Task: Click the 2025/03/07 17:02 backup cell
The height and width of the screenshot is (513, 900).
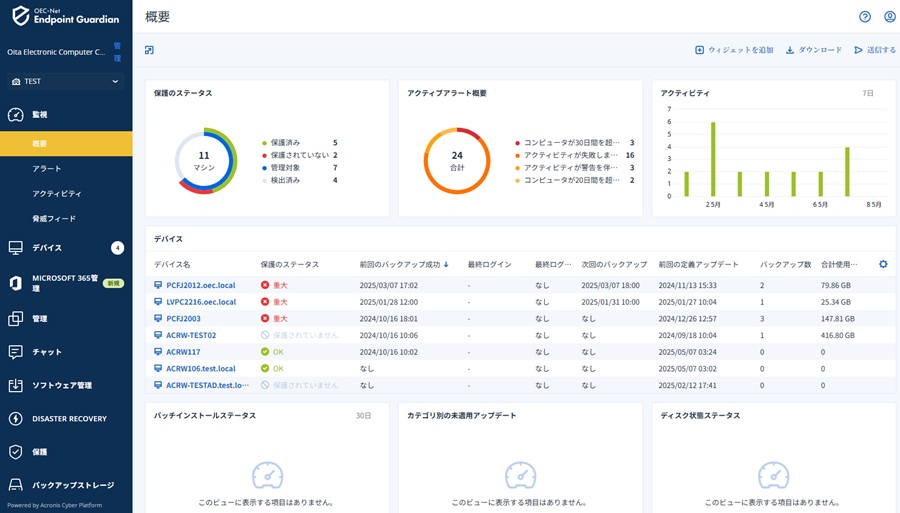Action: [x=389, y=285]
